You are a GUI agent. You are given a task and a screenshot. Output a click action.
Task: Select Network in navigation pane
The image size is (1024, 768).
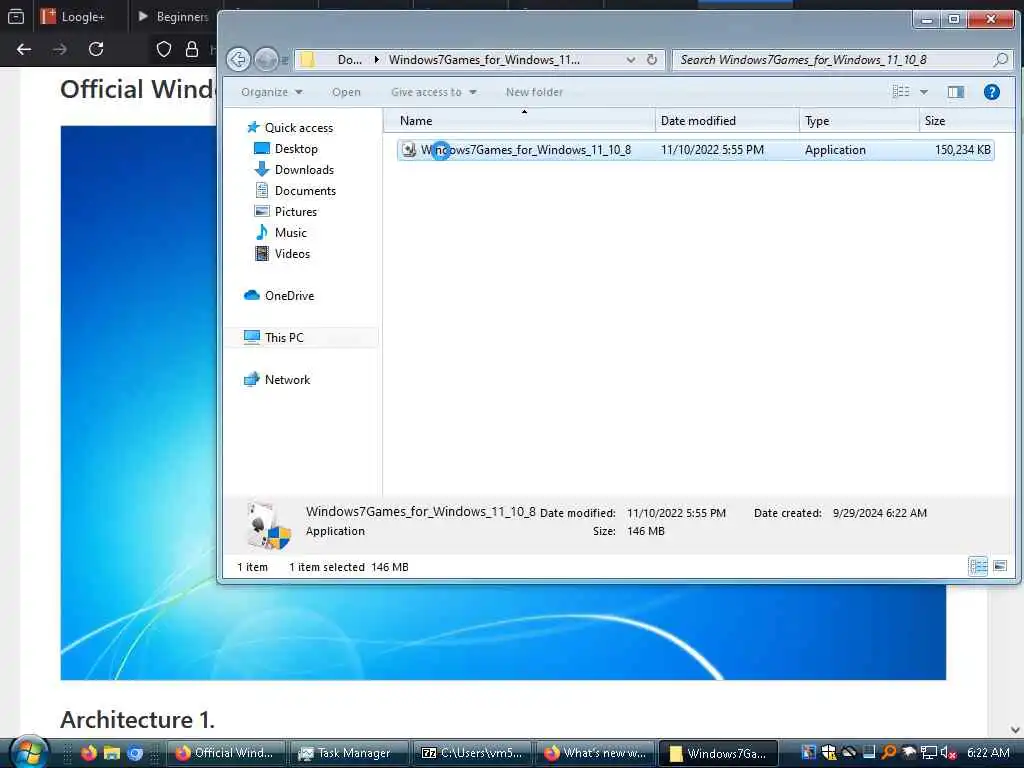[278, 379]
